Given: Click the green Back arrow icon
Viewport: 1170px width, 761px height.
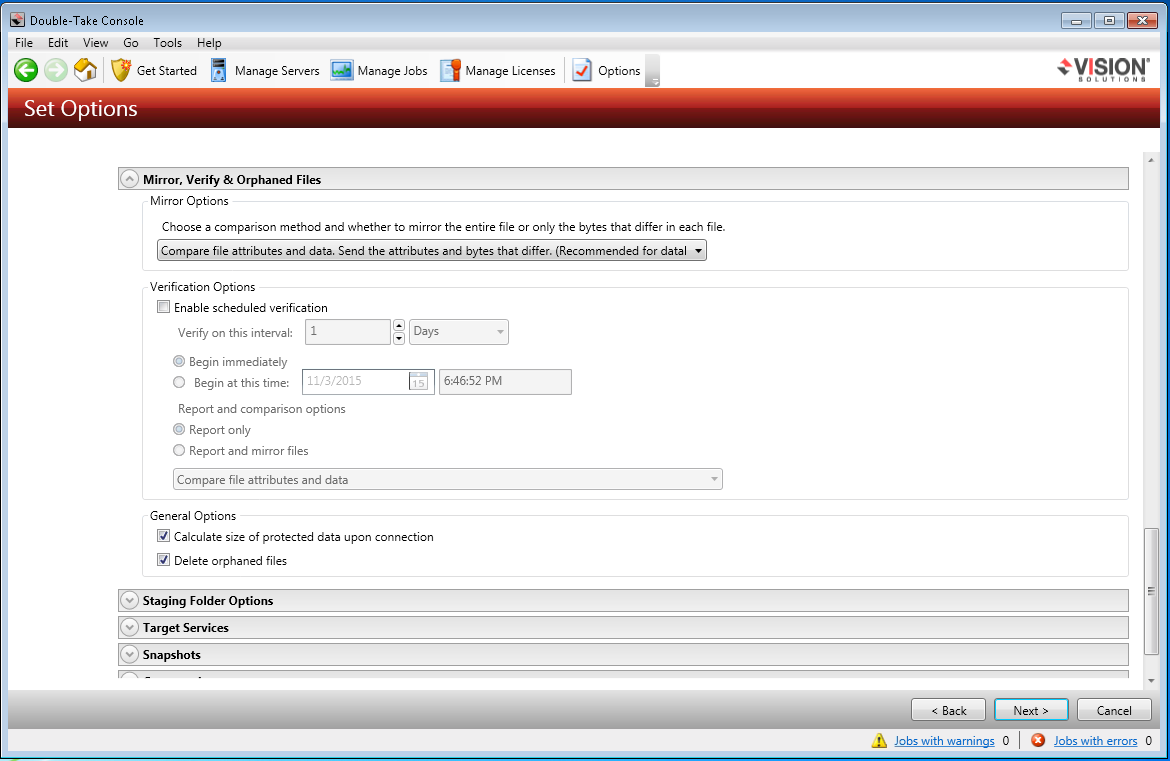Looking at the screenshot, I should click(26, 70).
